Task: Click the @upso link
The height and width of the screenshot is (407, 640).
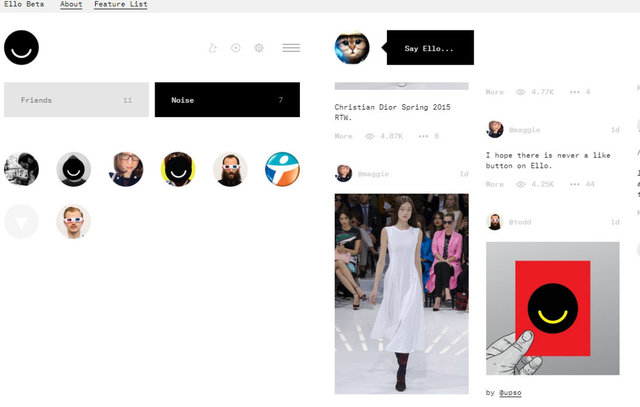Action: click(510, 392)
